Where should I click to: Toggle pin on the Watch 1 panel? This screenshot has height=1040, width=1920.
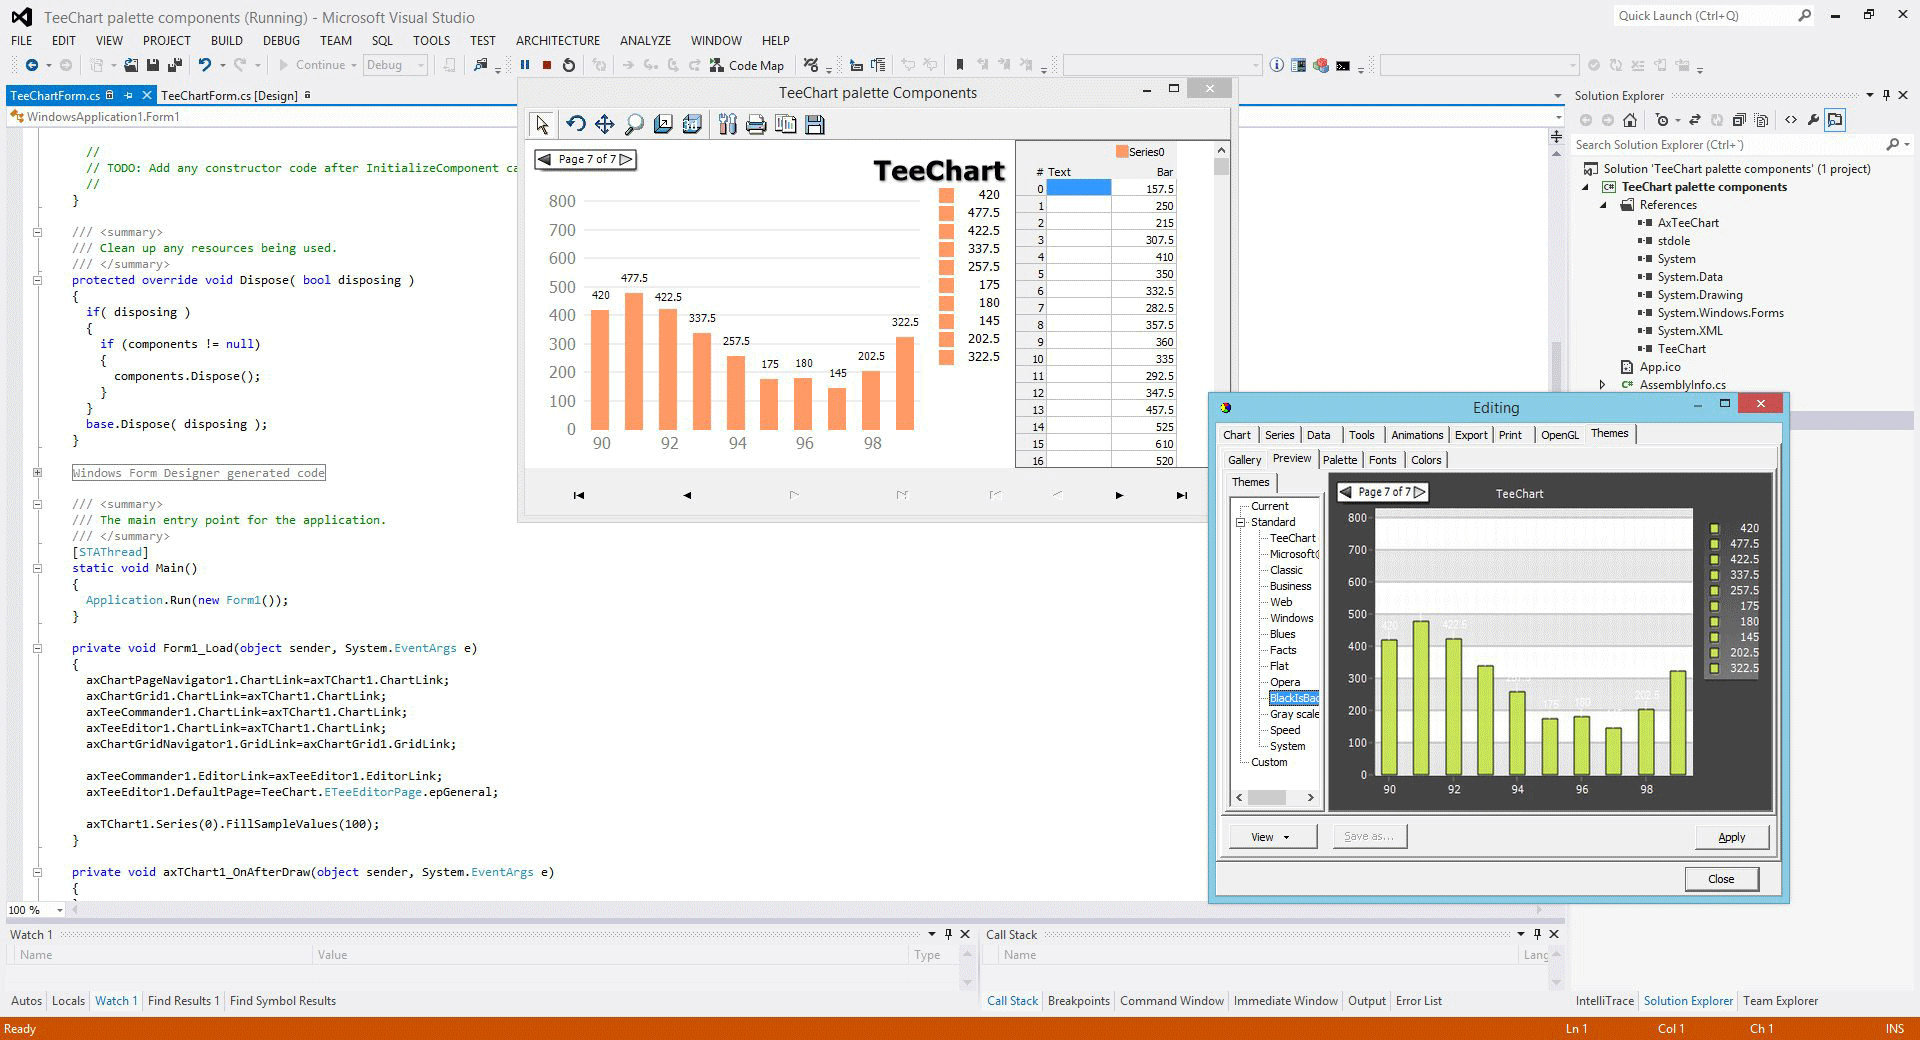click(949, 934)
